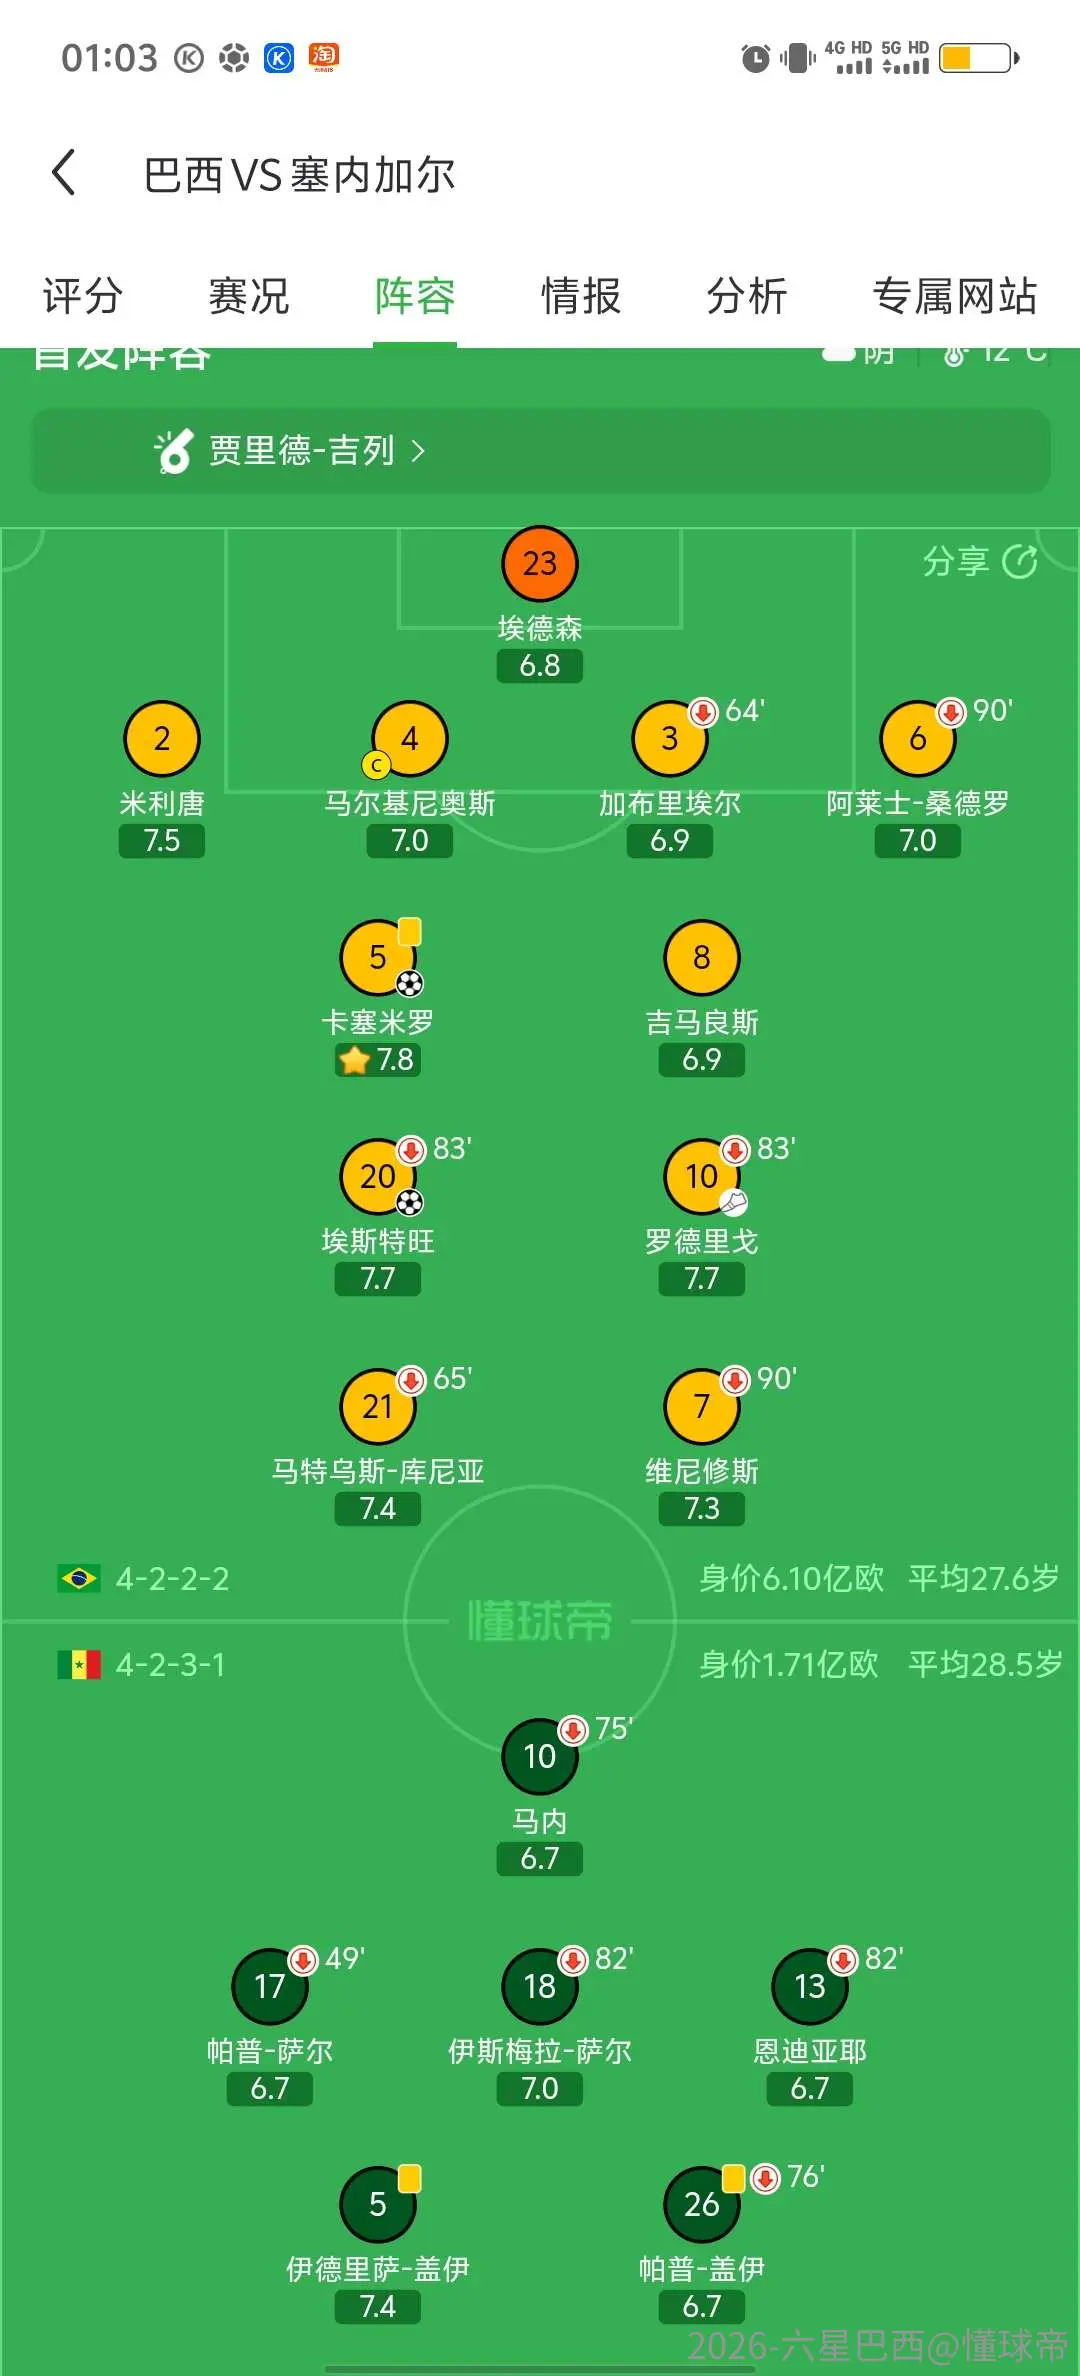Tap 卡塞米罗 number 5 player circle

[x=378, y=958]
